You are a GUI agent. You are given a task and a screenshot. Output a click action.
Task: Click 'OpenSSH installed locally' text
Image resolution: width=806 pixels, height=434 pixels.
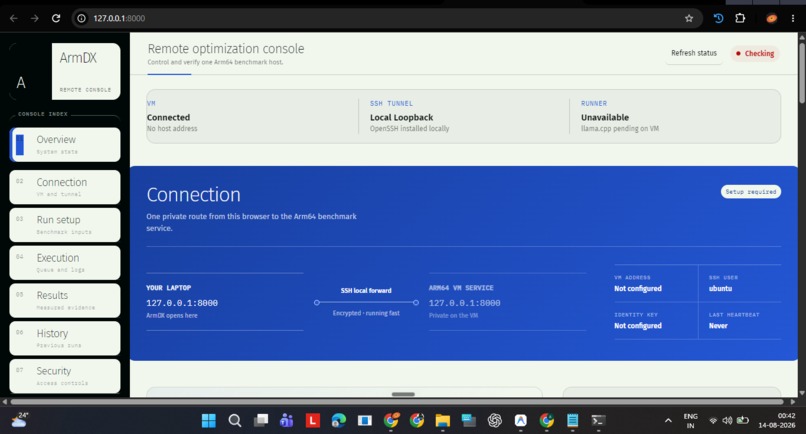click(409, 129)
